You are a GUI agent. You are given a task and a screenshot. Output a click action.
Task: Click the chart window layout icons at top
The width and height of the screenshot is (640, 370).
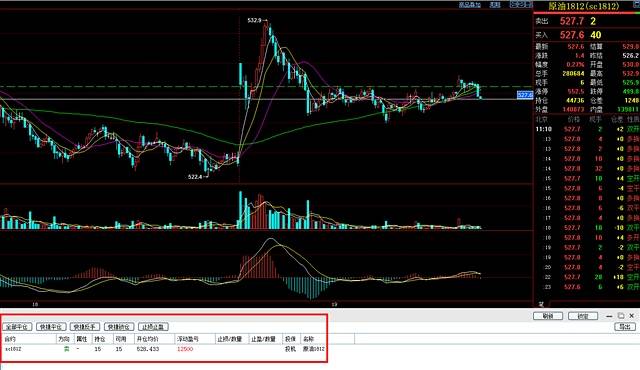pyautogui.click(x=521, y=4)
